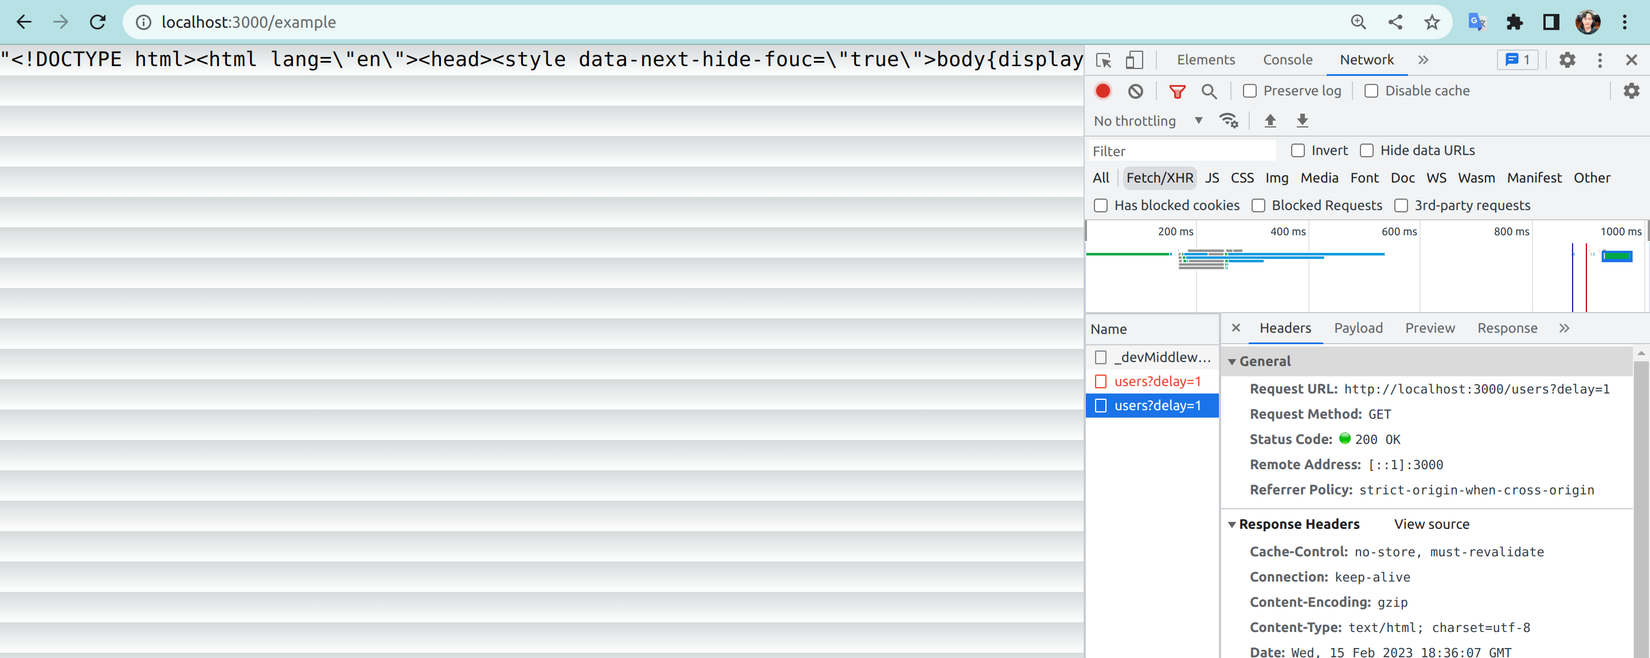Open profile avatar menu
The image size is (1650, 658).
(1588, 22)
